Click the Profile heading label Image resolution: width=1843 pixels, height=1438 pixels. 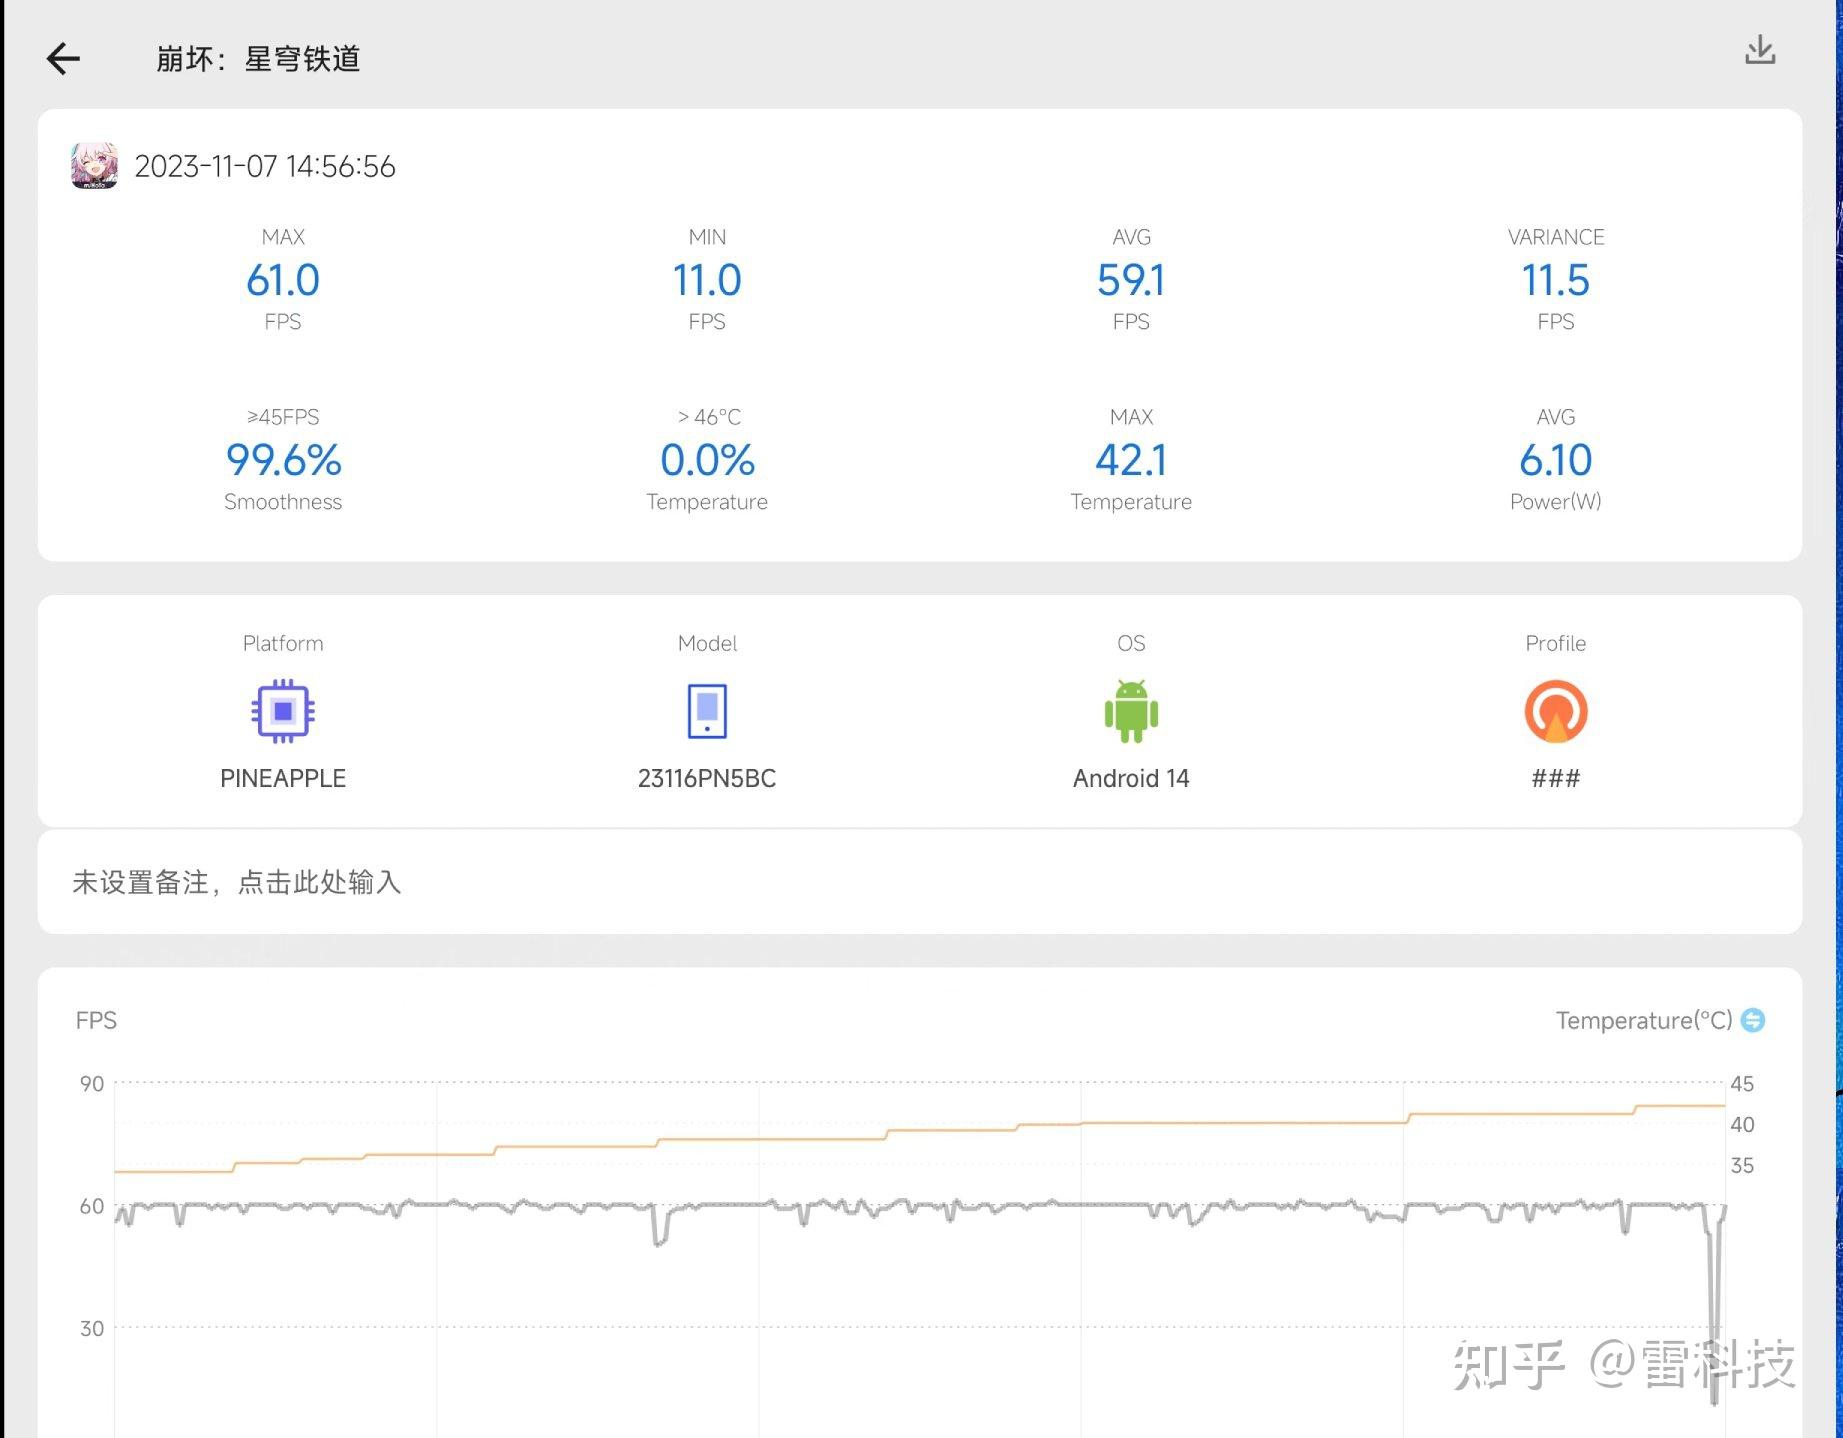point(1556,643)
